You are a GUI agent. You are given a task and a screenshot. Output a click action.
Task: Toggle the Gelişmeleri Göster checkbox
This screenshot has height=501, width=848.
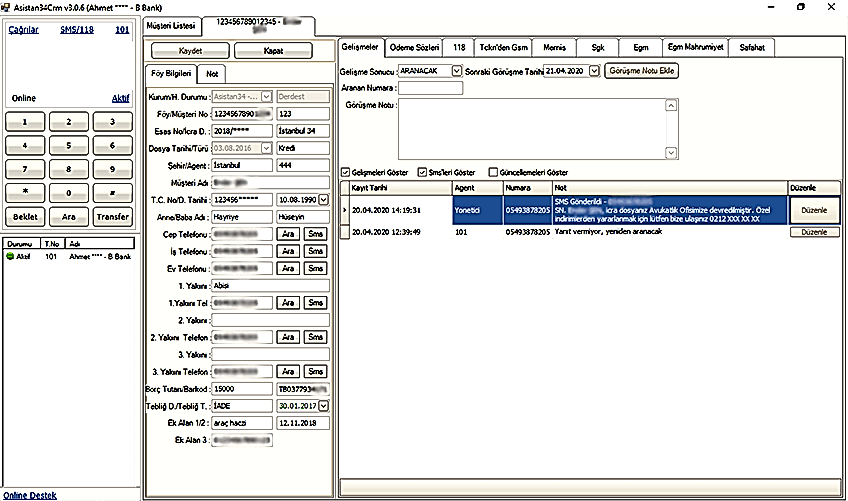coord(346,171)
